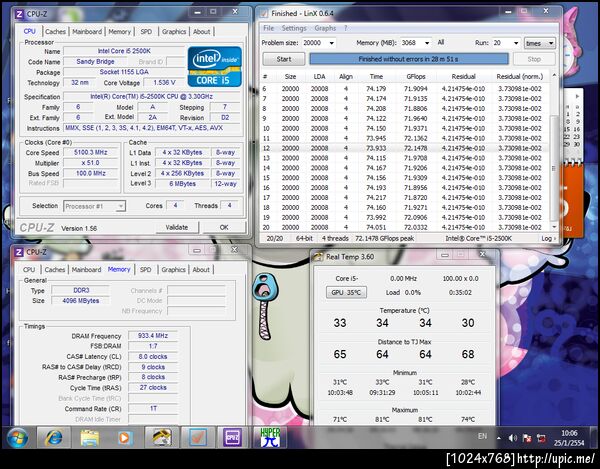600x469 pixels.
Task: Click 72.1478 GFlops peak status text
Action: pyautogui.click(x=385, y=238)
